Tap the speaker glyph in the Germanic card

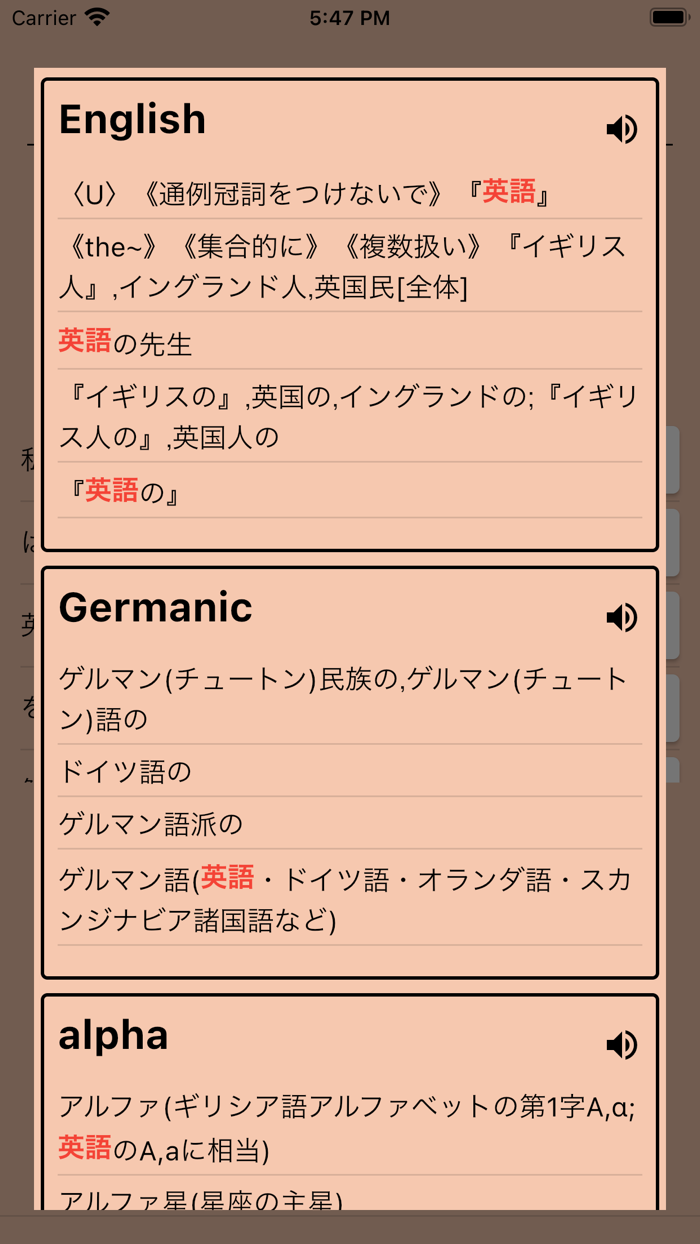click(x=622, y=618)
